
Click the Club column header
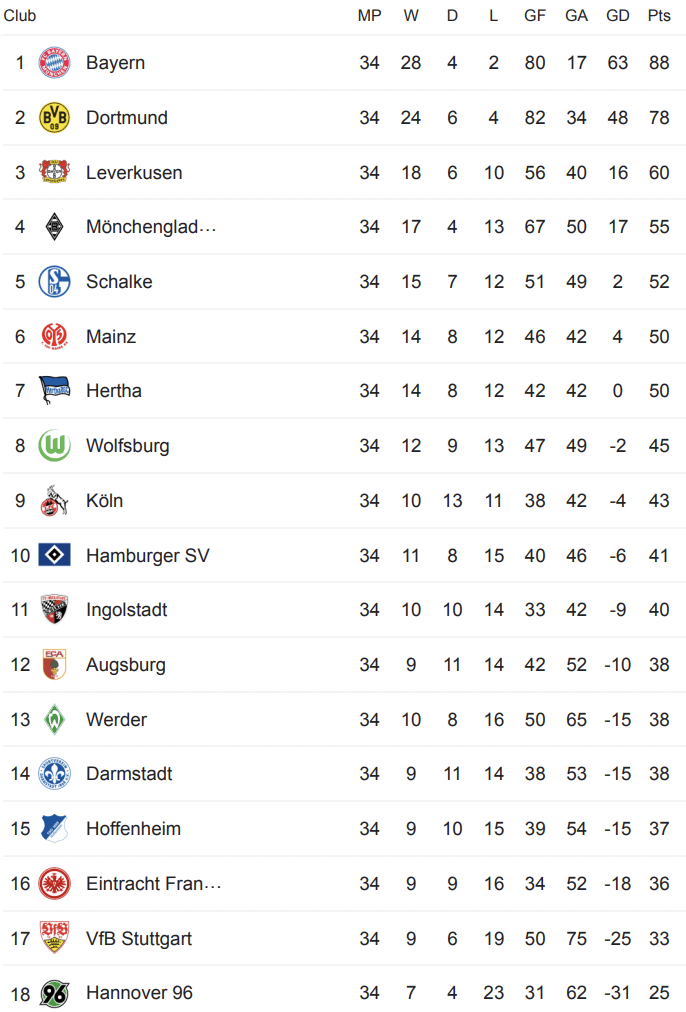point(19,15)
